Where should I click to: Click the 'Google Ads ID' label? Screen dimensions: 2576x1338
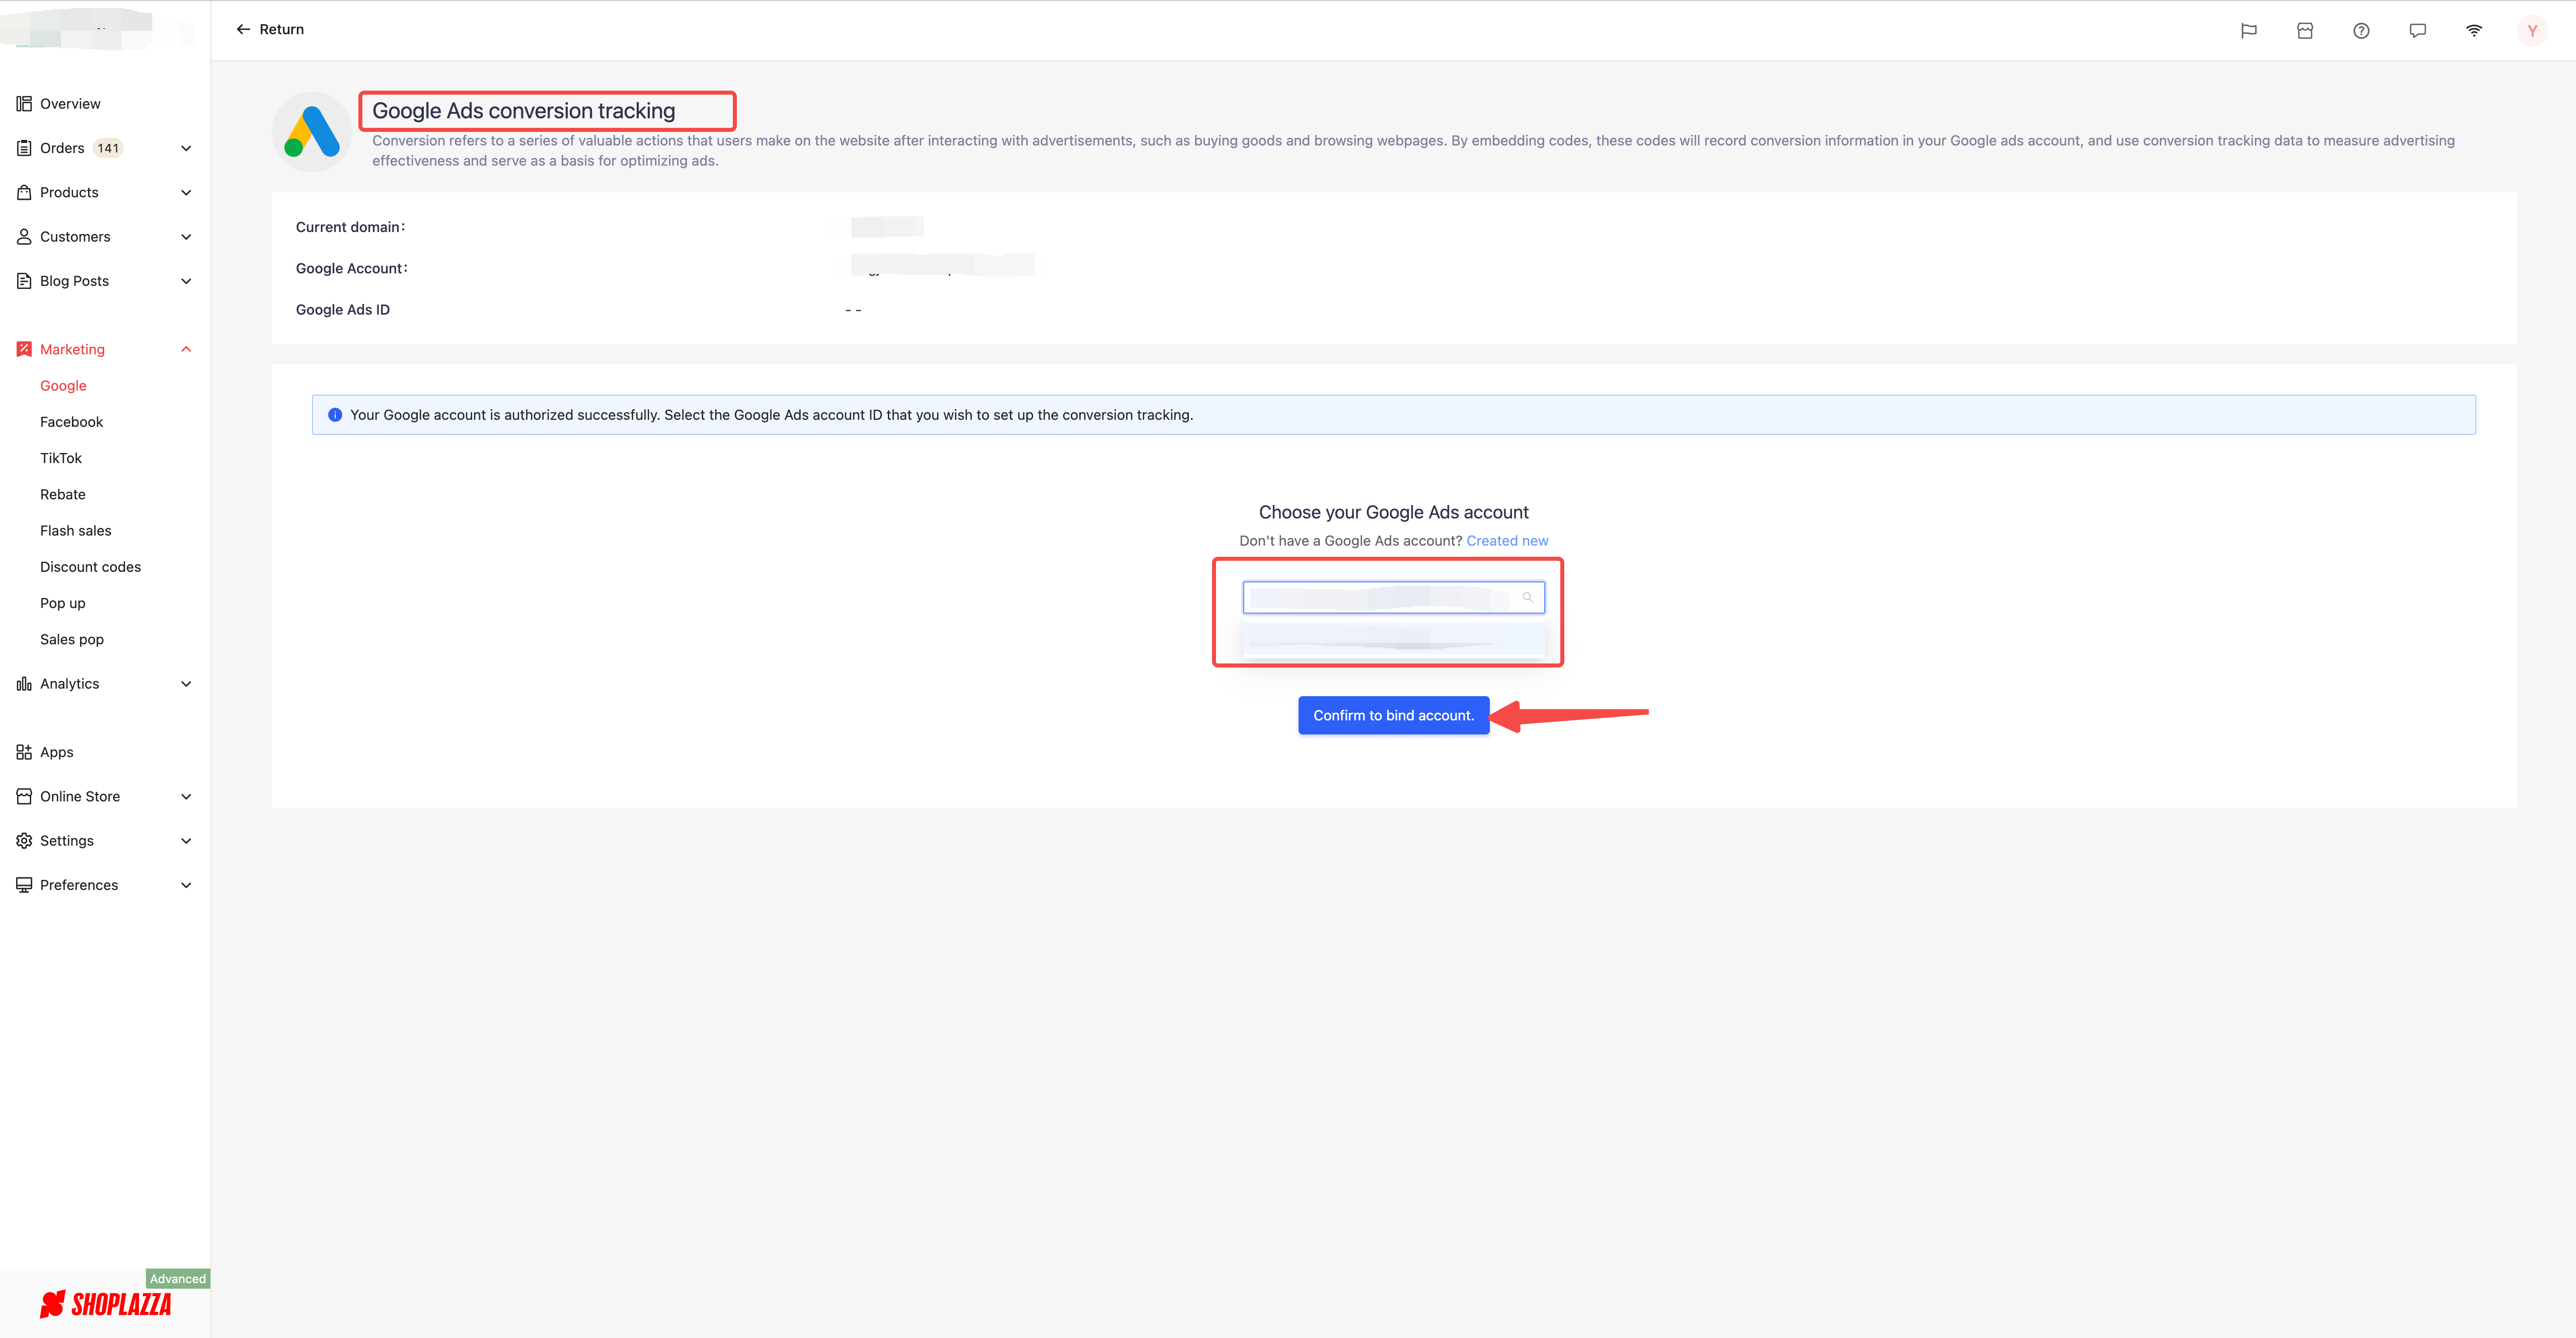[x=343, y=310]
